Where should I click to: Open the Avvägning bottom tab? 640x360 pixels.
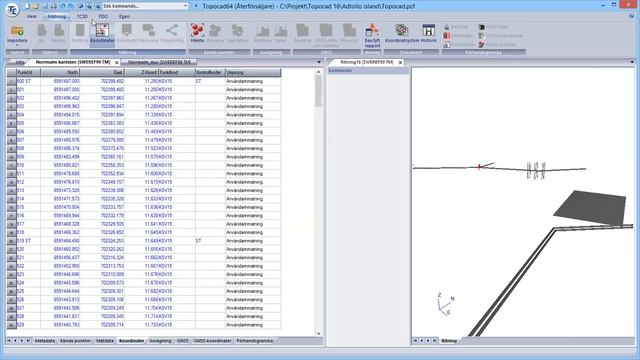point(160,340)
